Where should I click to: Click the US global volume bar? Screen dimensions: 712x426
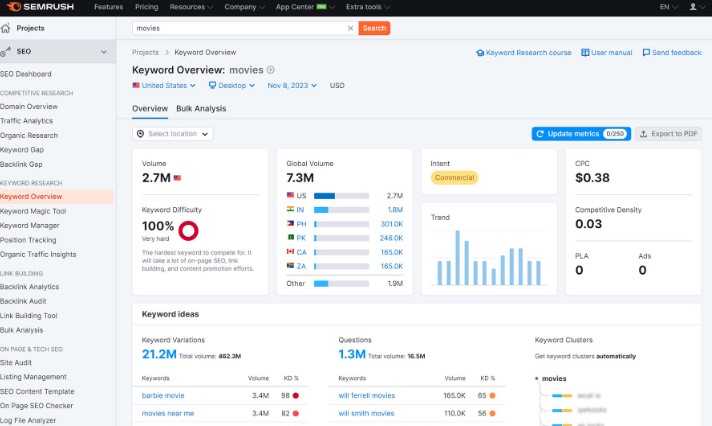tap(341, 196)
